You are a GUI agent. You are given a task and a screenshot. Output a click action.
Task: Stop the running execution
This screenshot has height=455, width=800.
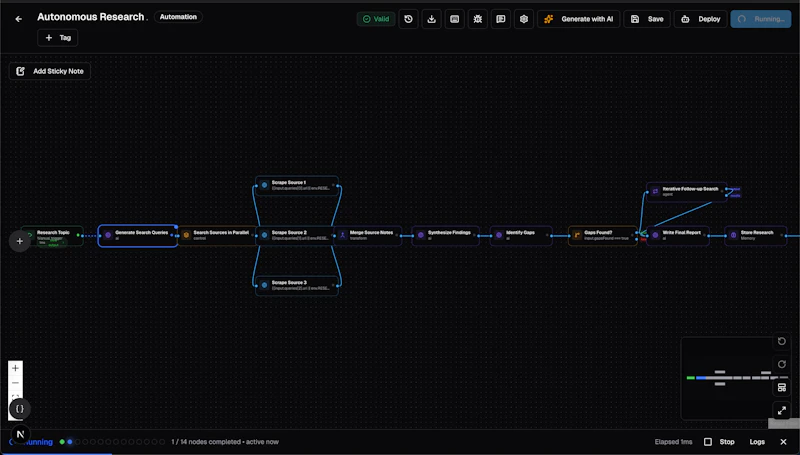click(720, 442)
